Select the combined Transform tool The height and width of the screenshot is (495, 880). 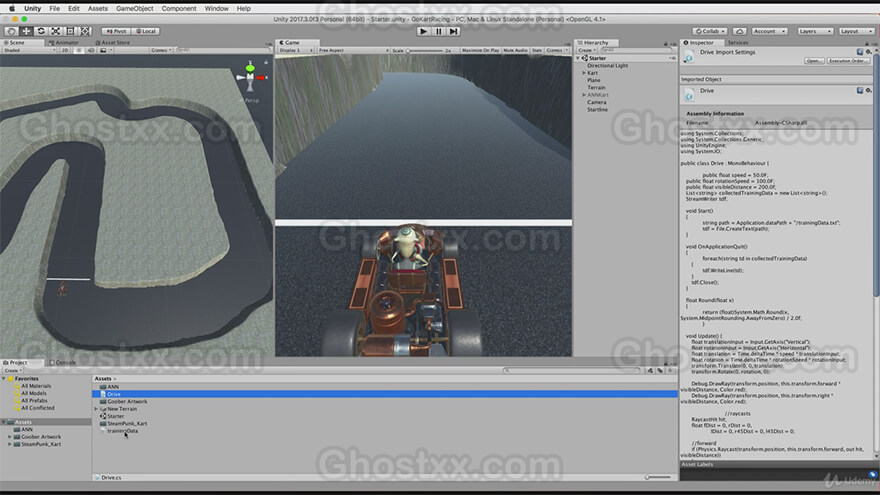click(85, 31)
